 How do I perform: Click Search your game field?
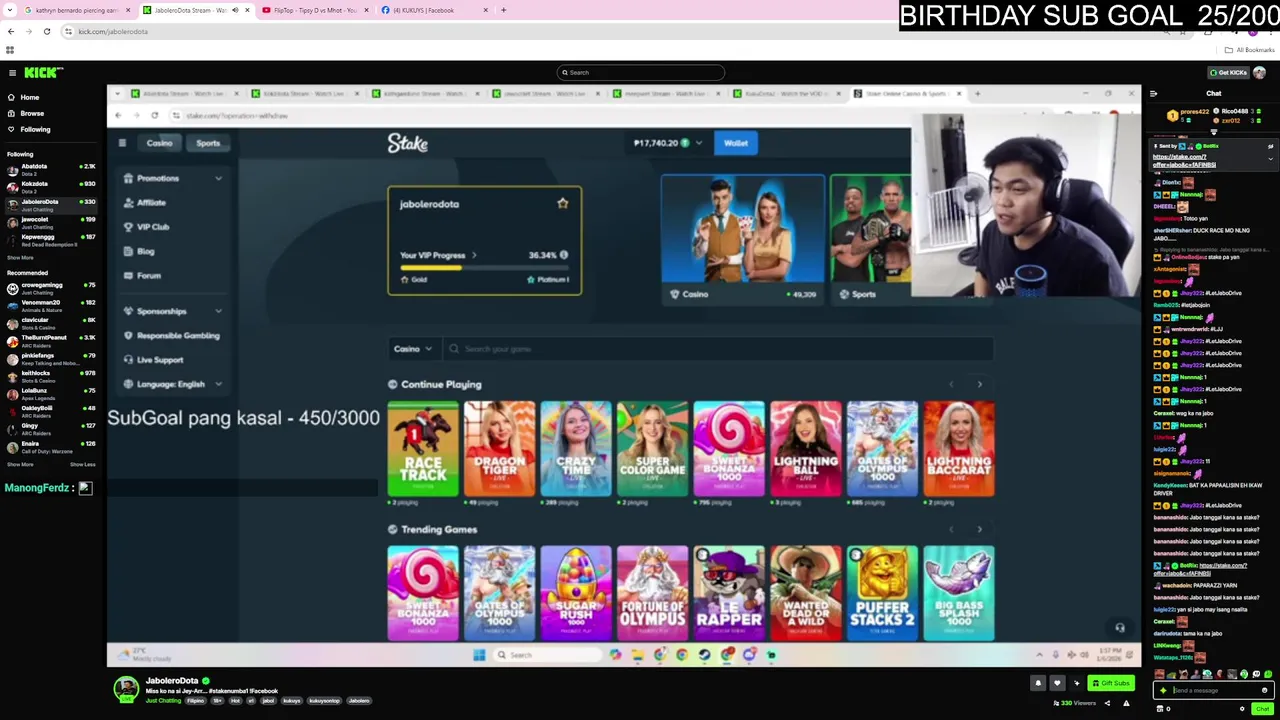coord(716,349)
